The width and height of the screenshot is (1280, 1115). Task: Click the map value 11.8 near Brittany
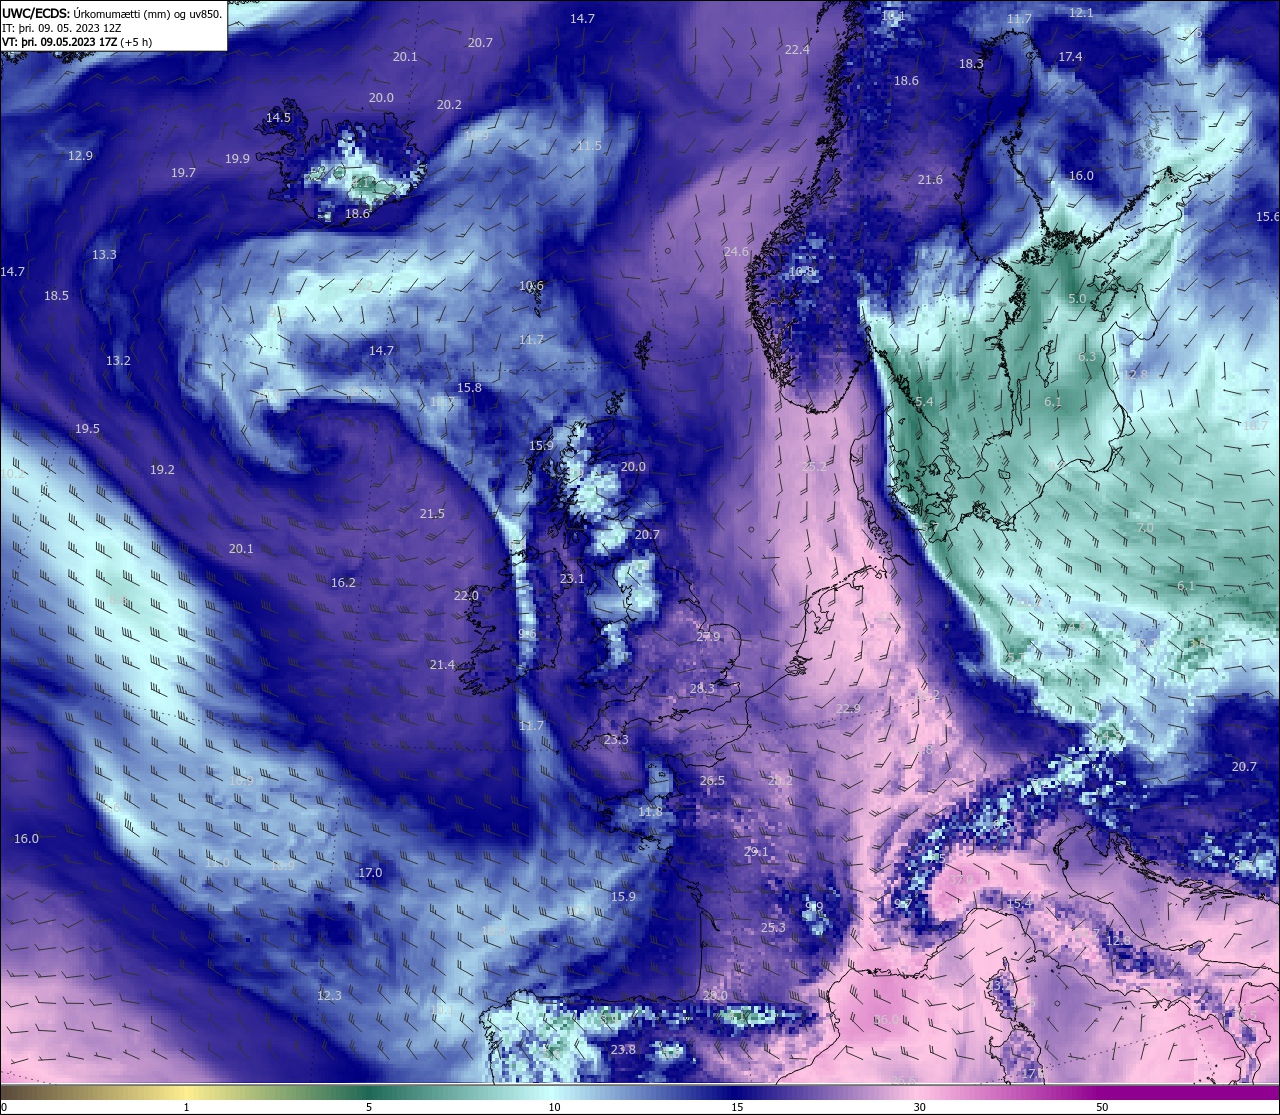pyautogui.click(x=650, y=812)
